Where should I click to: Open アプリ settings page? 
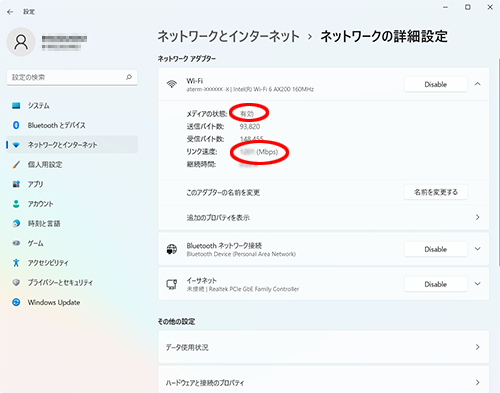click(x=72, y=184)
